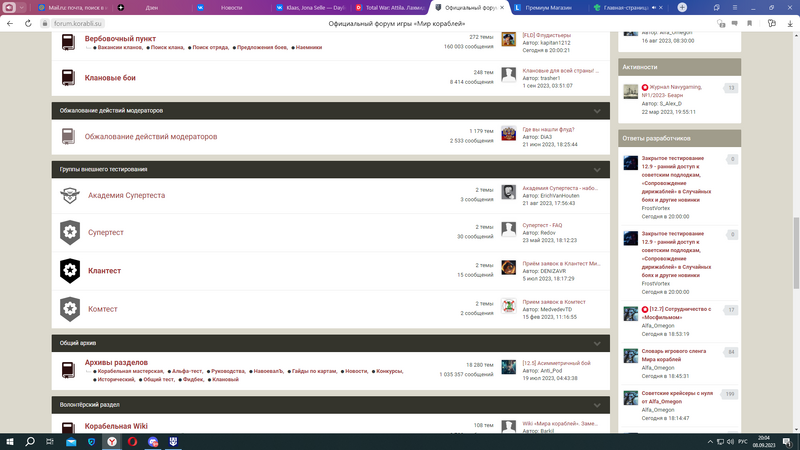Image resolution: width=800 pixels, height=450 pixels.
Task: Open the Mail app on the taskbar
Action: 71,442
